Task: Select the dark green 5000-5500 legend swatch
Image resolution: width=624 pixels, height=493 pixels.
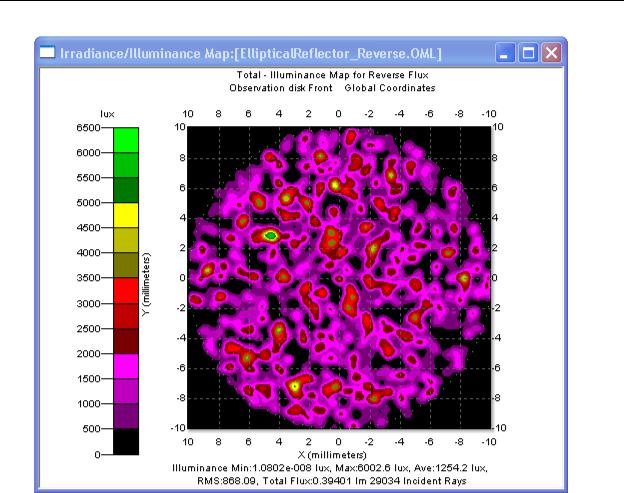Action: 126,190
